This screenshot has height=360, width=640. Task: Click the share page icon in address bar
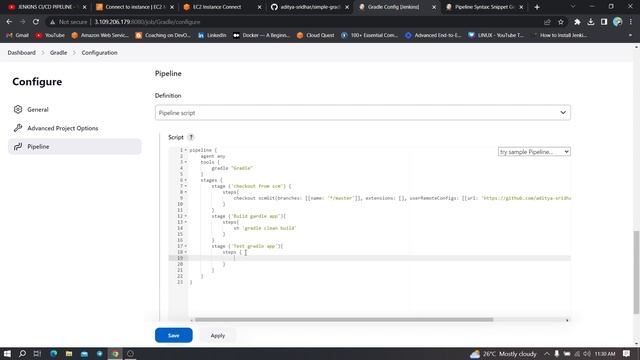(547, 22)
